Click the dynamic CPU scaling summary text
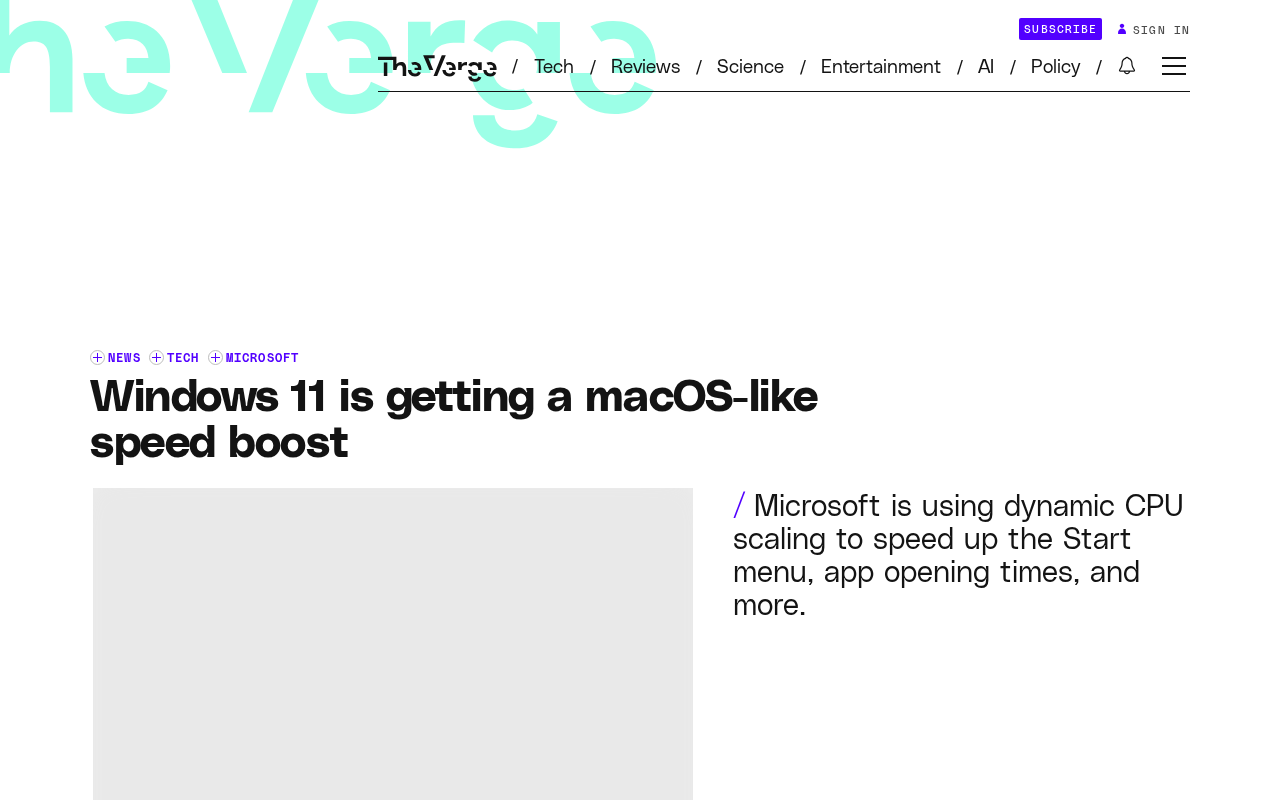 point(958,555)
